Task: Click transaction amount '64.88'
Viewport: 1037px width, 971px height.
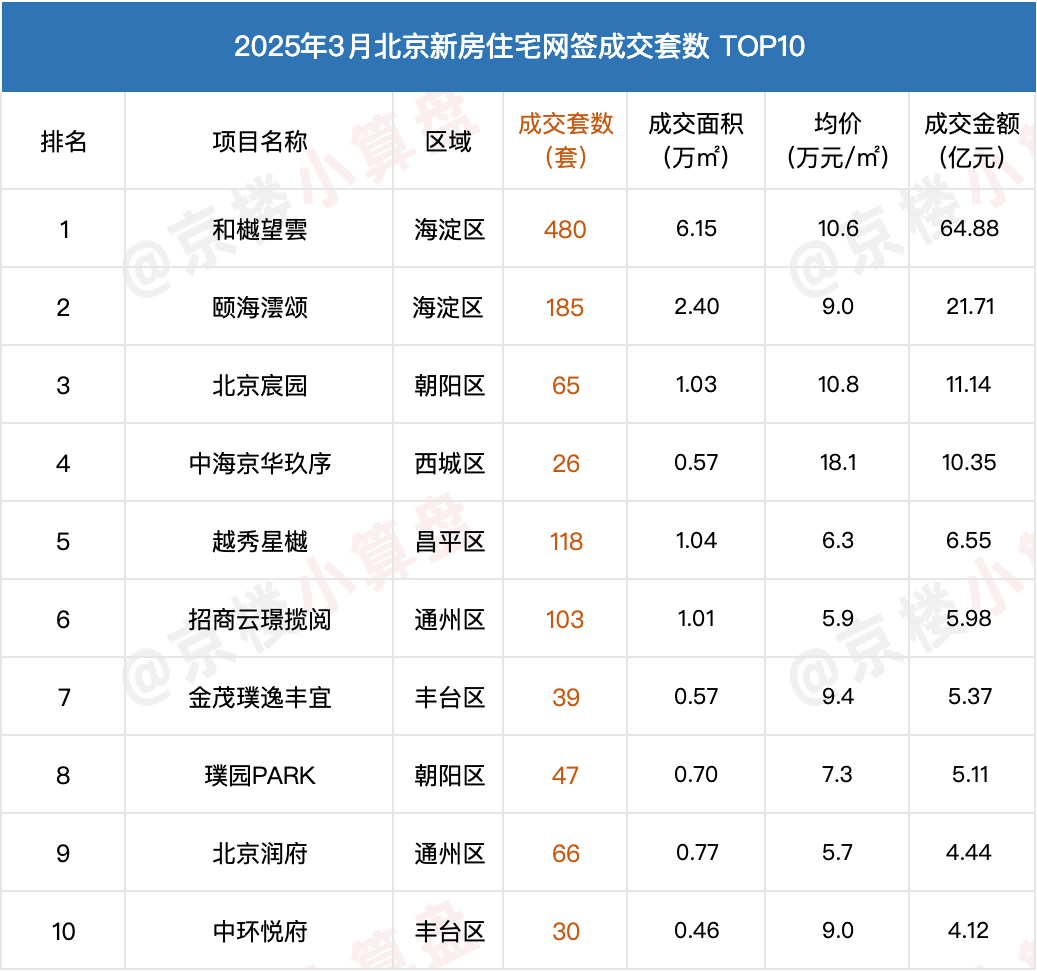Action: tap(970, 229)
